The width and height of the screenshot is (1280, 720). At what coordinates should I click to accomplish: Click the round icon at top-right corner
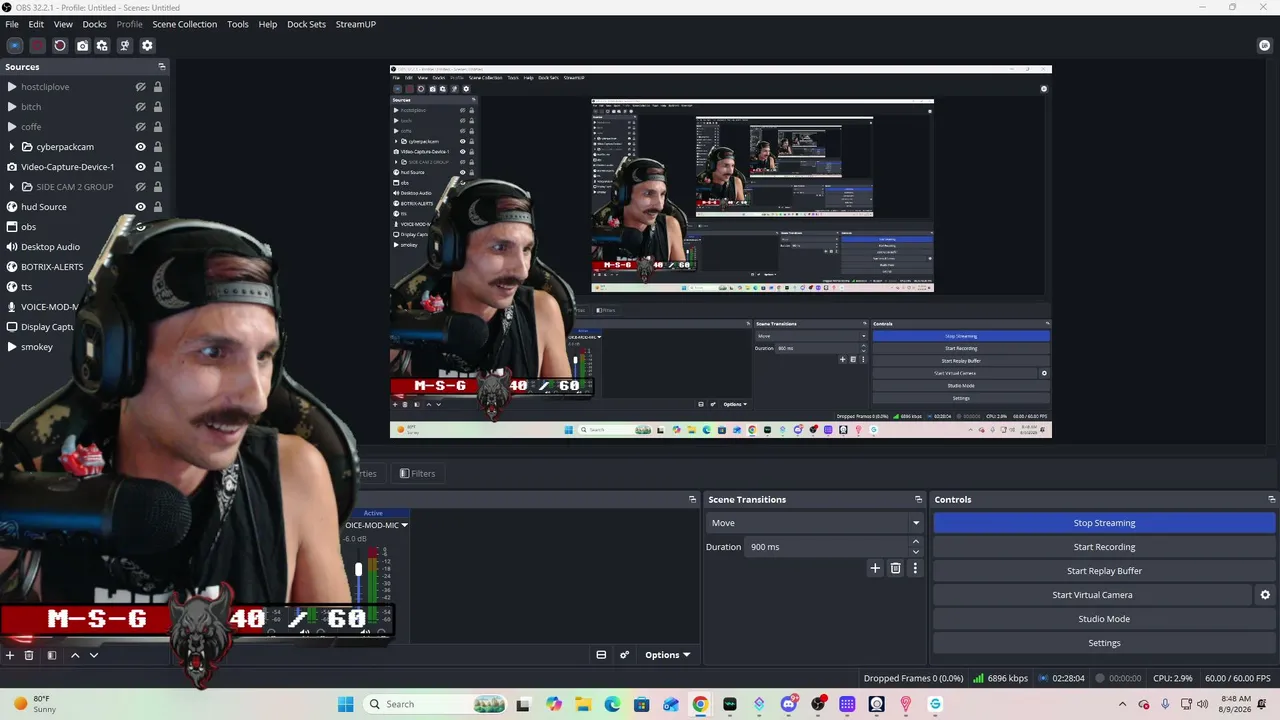coord(1265,45)
